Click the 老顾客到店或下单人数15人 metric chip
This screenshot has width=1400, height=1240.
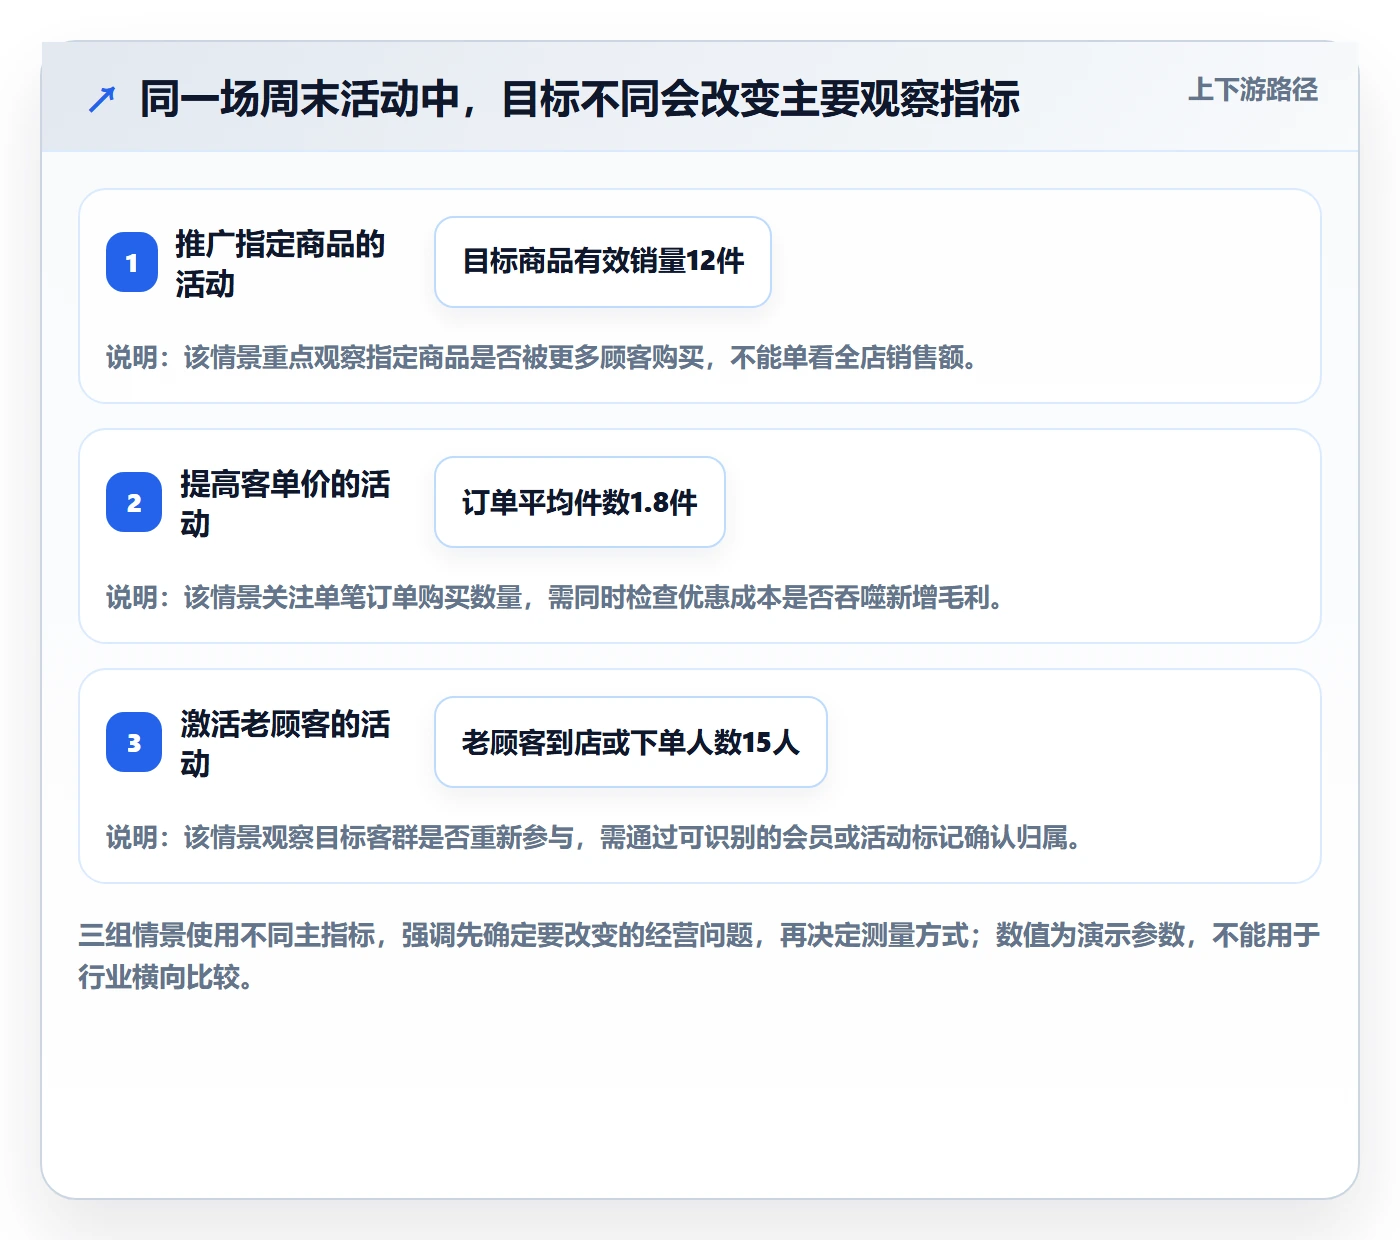pos(631,742)
